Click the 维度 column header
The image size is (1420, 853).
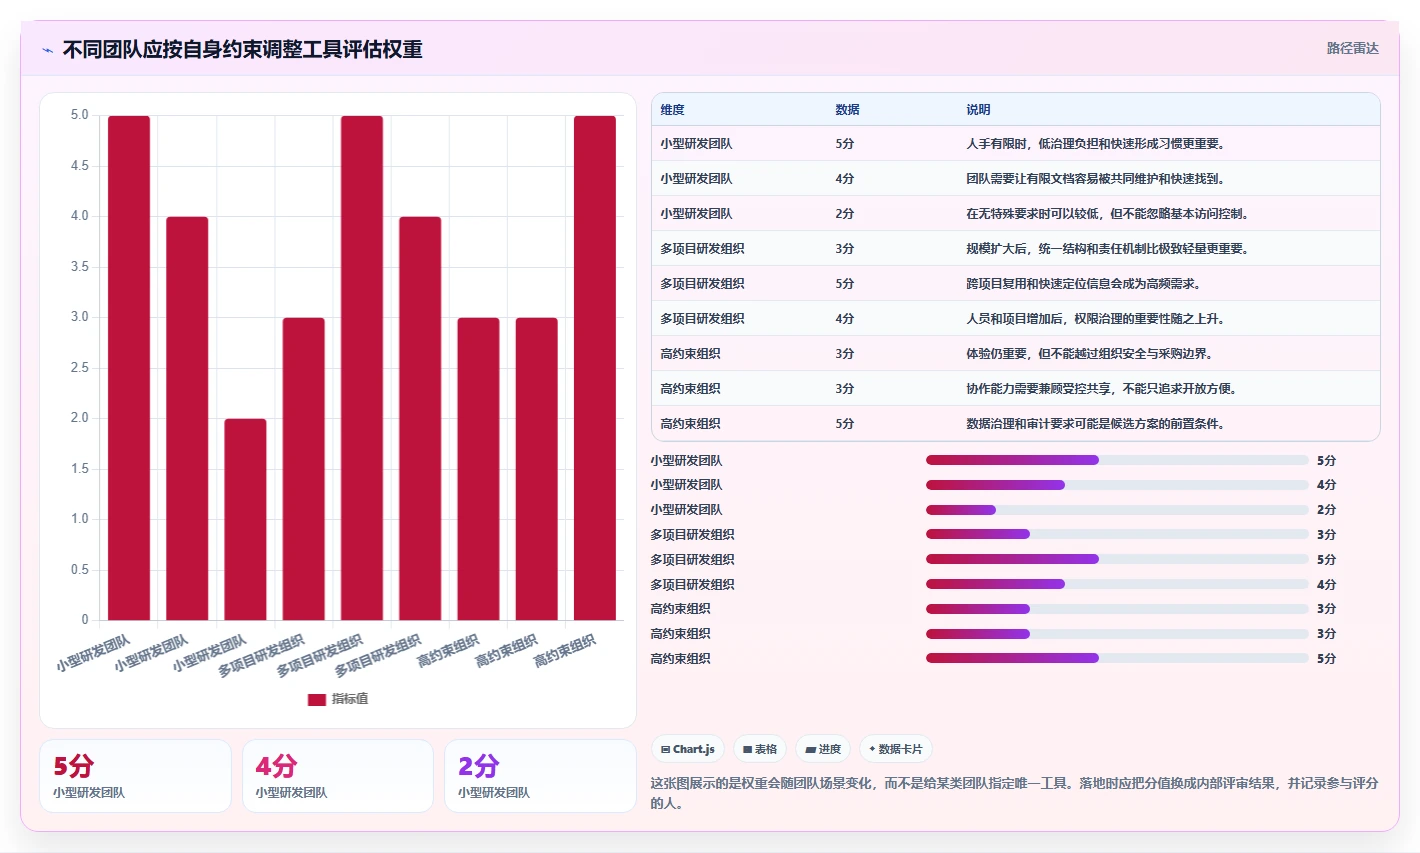[672, 110]
